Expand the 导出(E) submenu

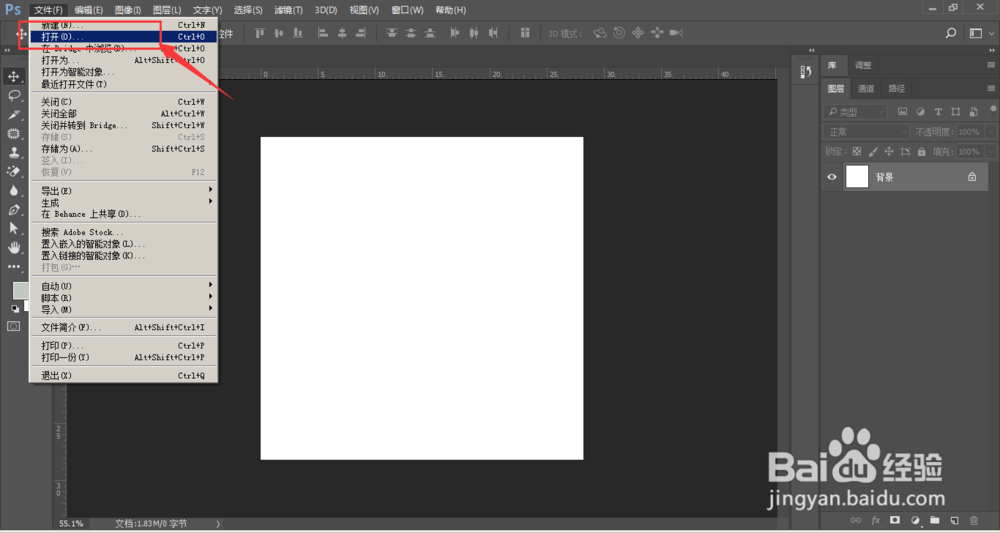[123, 191]
